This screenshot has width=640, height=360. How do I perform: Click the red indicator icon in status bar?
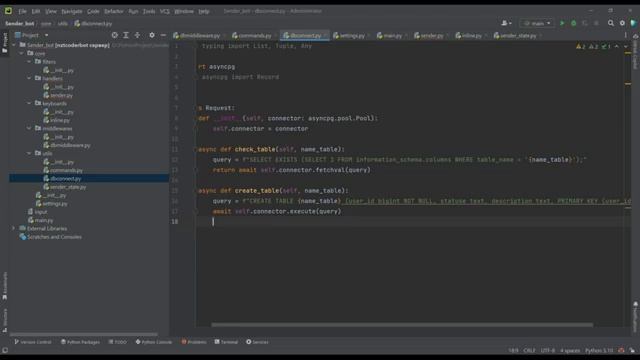(621, 351)
